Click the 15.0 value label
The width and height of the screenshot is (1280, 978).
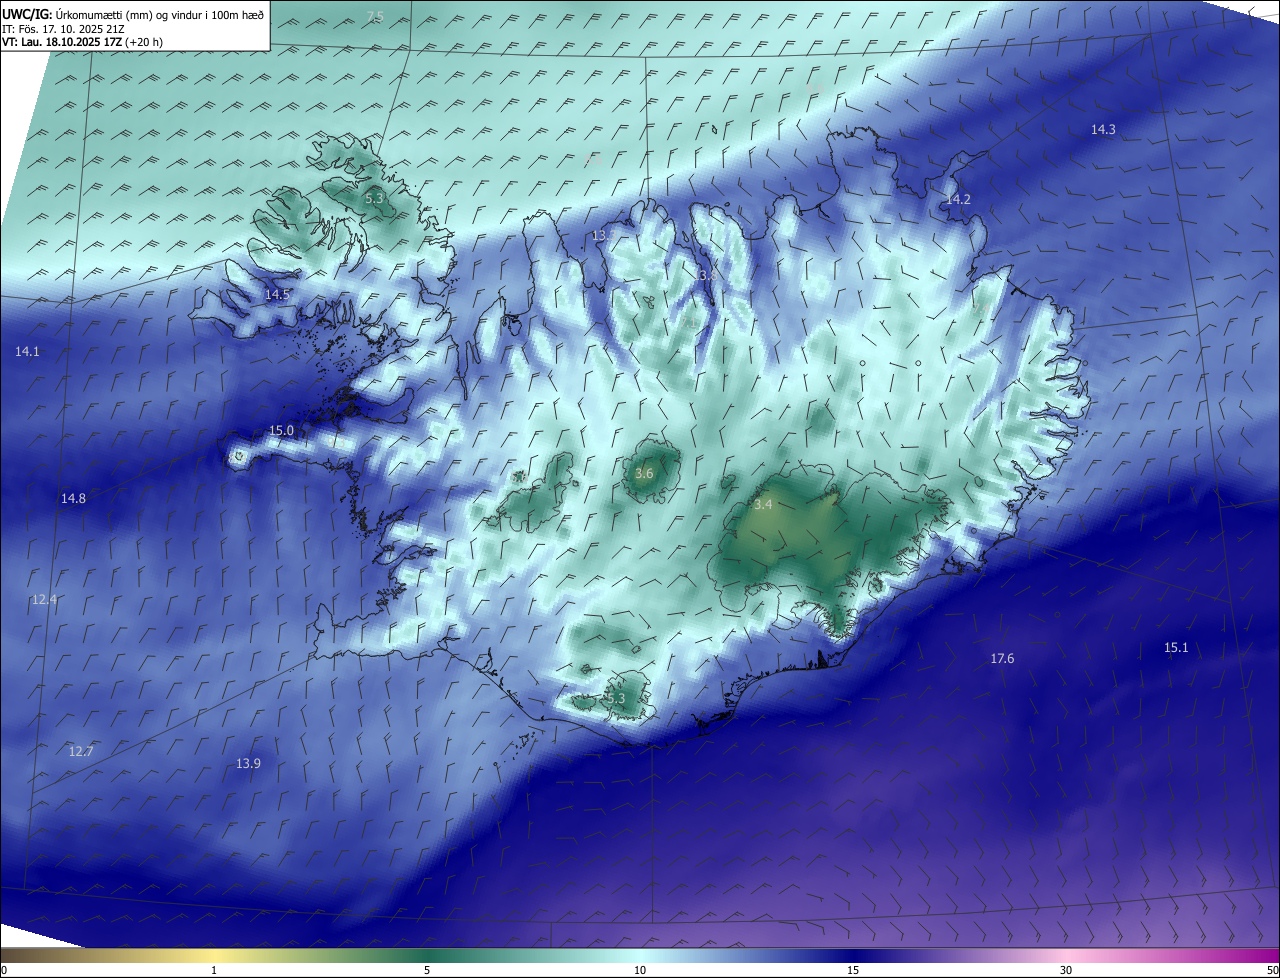(281, 430)
